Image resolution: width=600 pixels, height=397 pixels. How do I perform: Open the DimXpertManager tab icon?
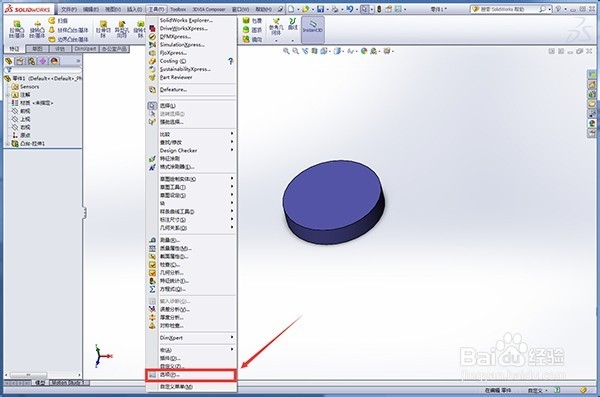pyautogui.click(x=43, y=61)
